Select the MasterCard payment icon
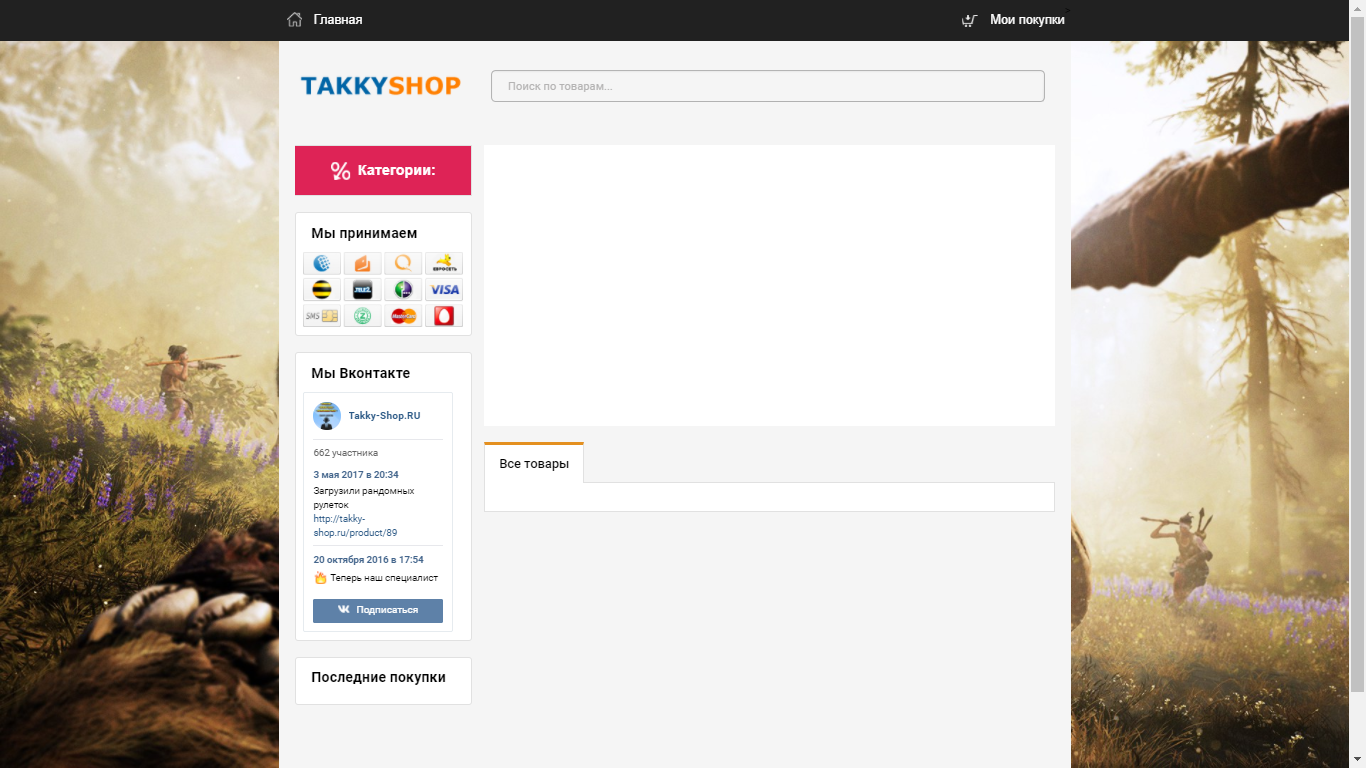Image resolution: width=1366 pixels, height=768 pixels. (403, 316)
